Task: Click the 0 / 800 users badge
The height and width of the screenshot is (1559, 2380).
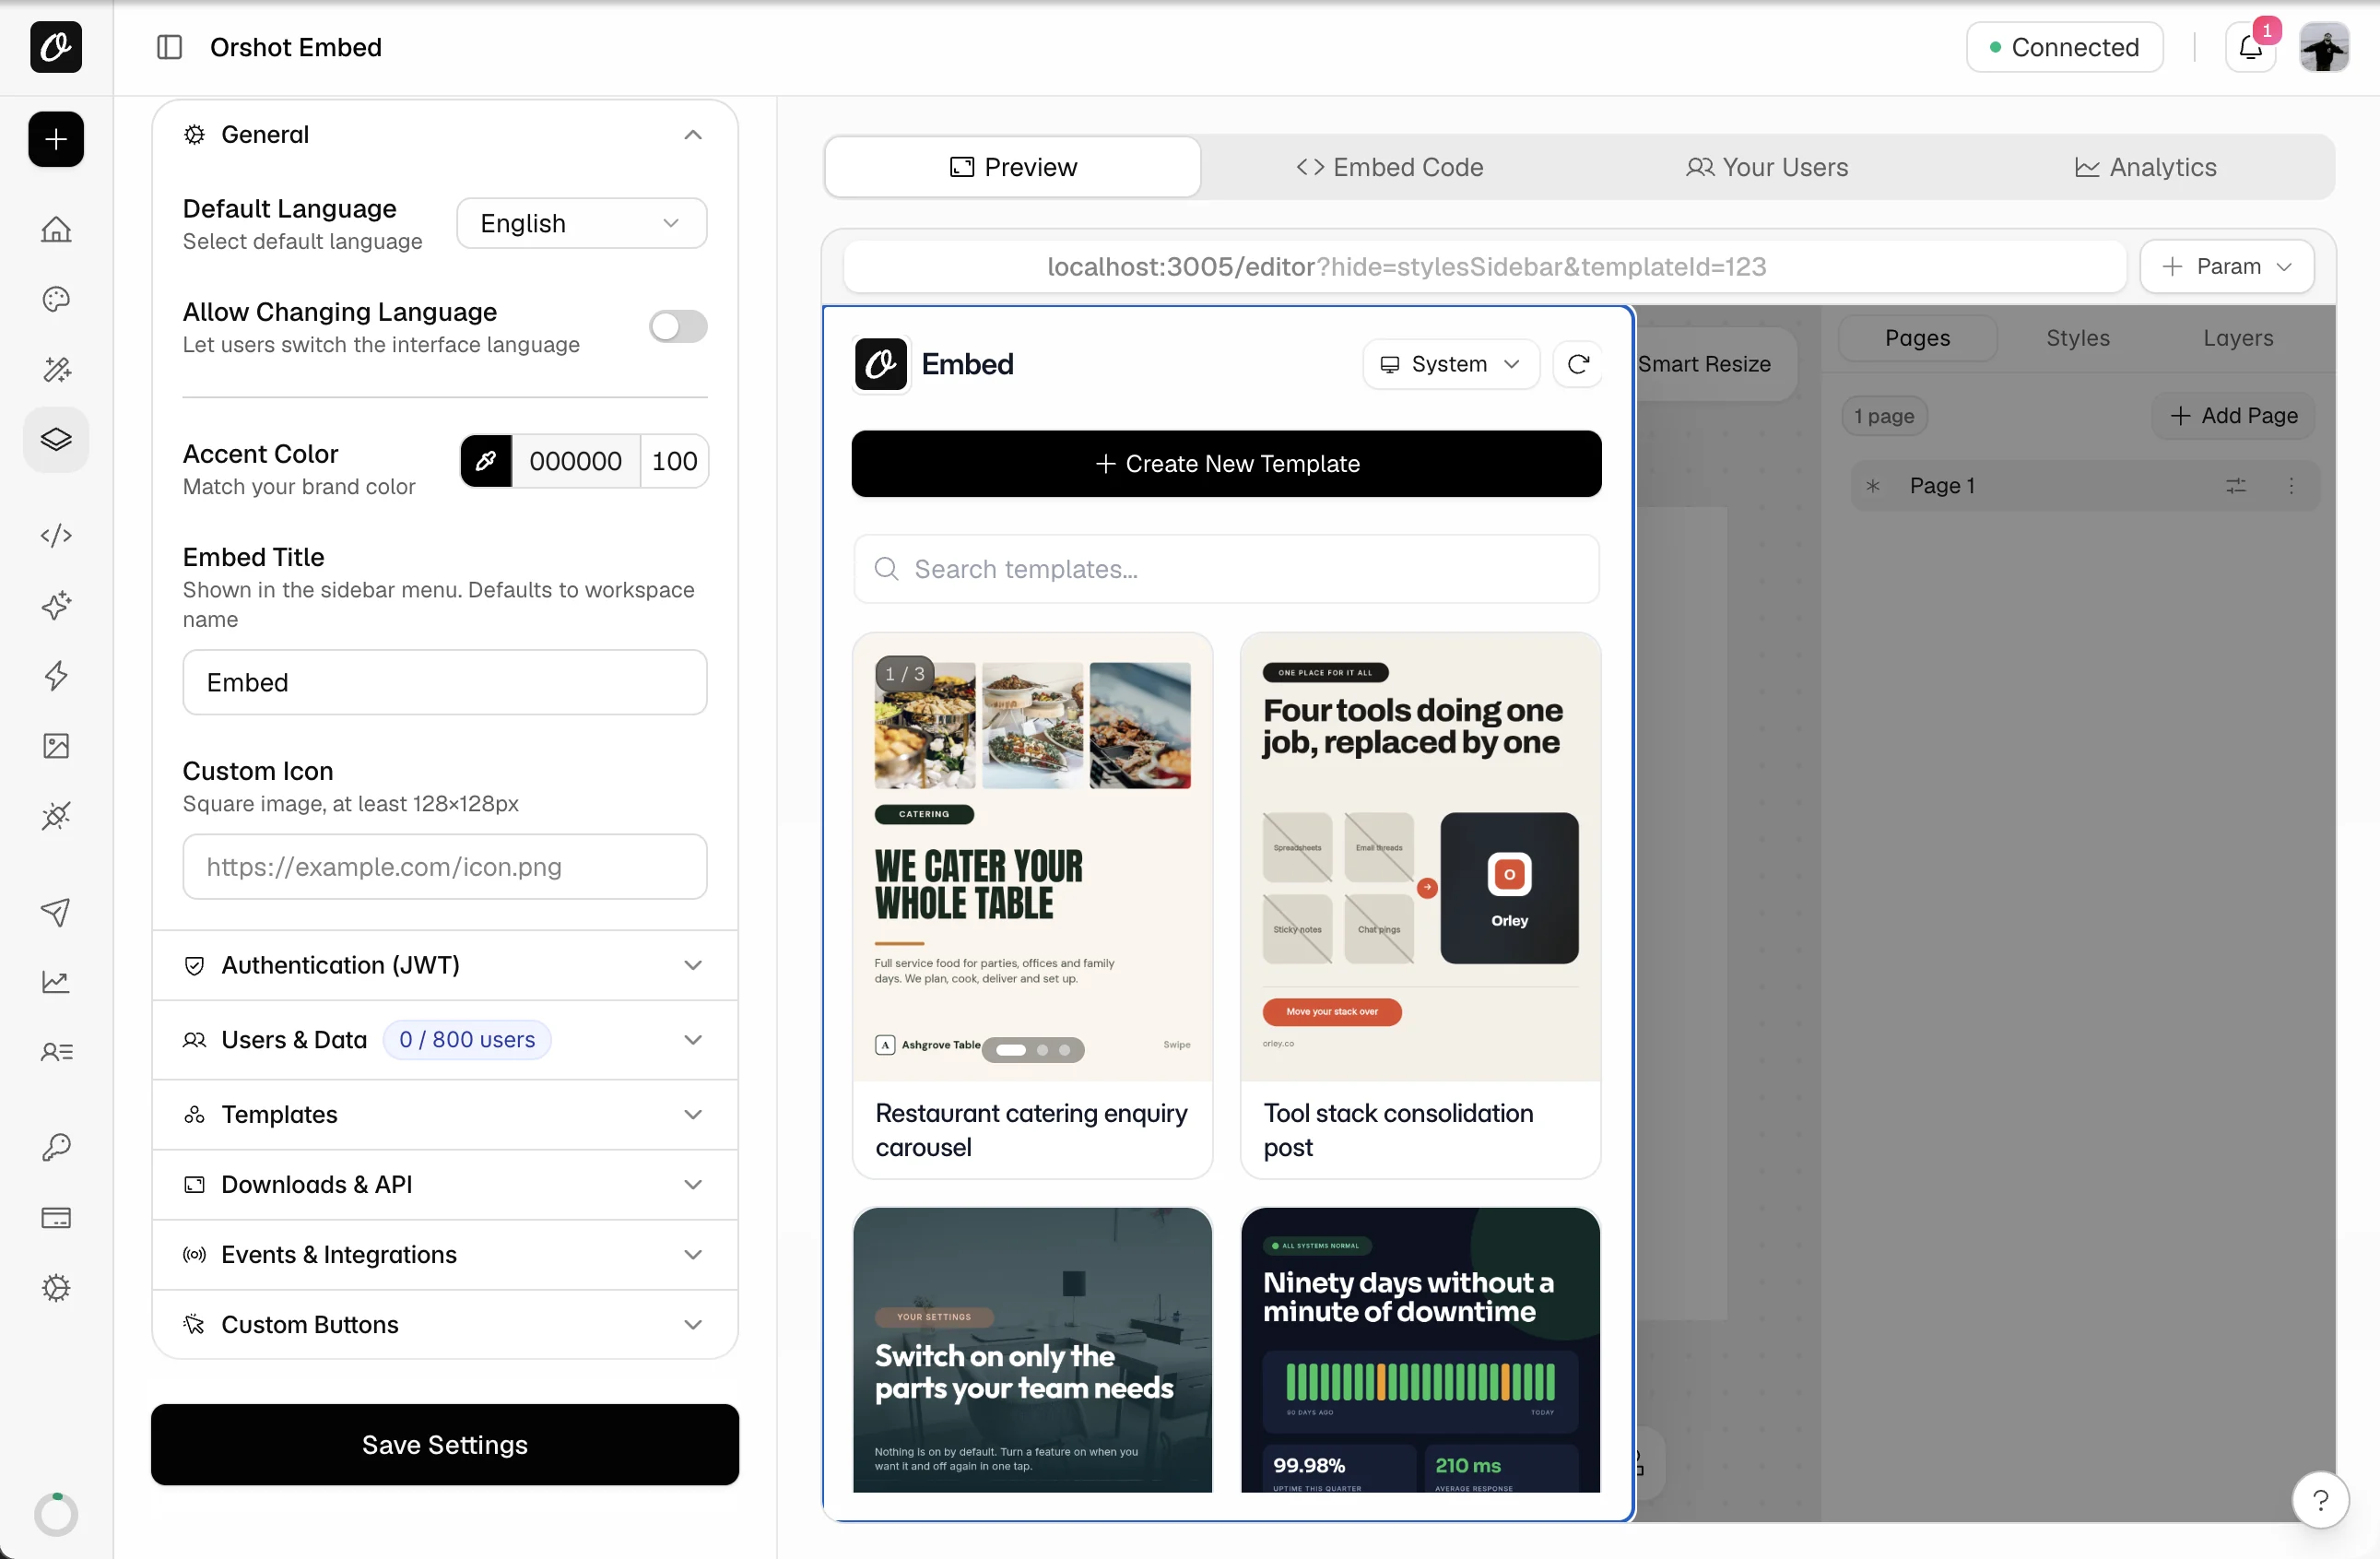Action: (467, 1040)
